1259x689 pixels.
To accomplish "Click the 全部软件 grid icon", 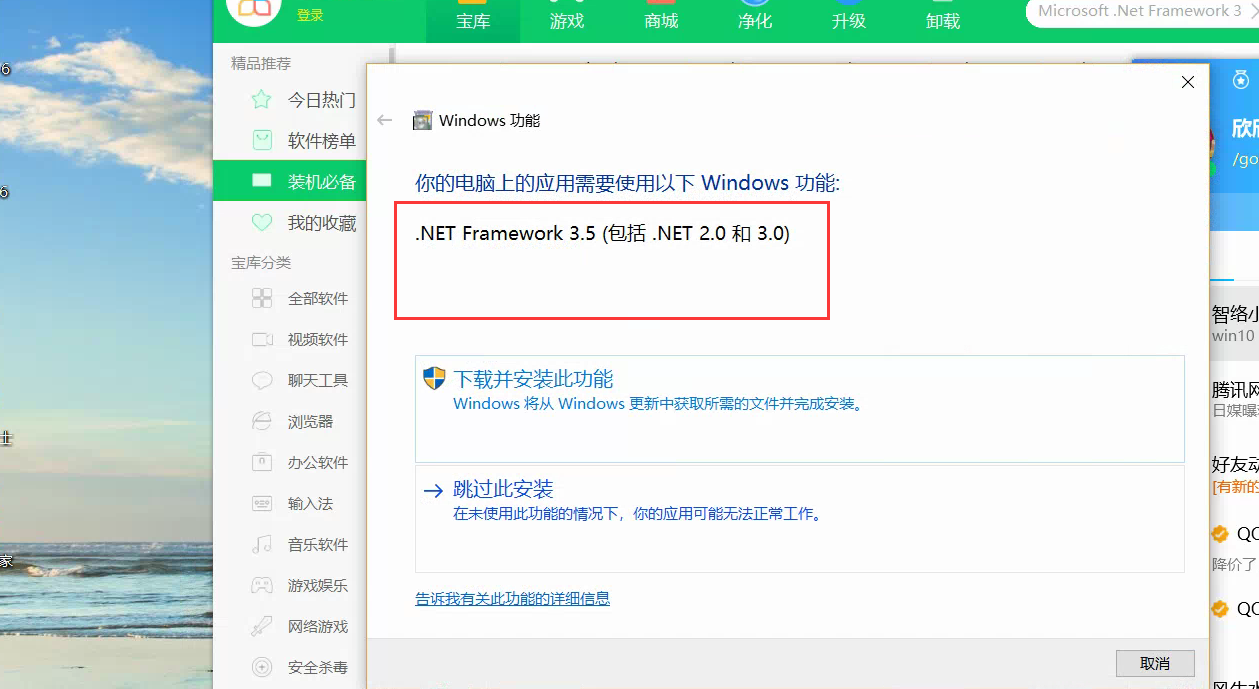I will [262, 298].
